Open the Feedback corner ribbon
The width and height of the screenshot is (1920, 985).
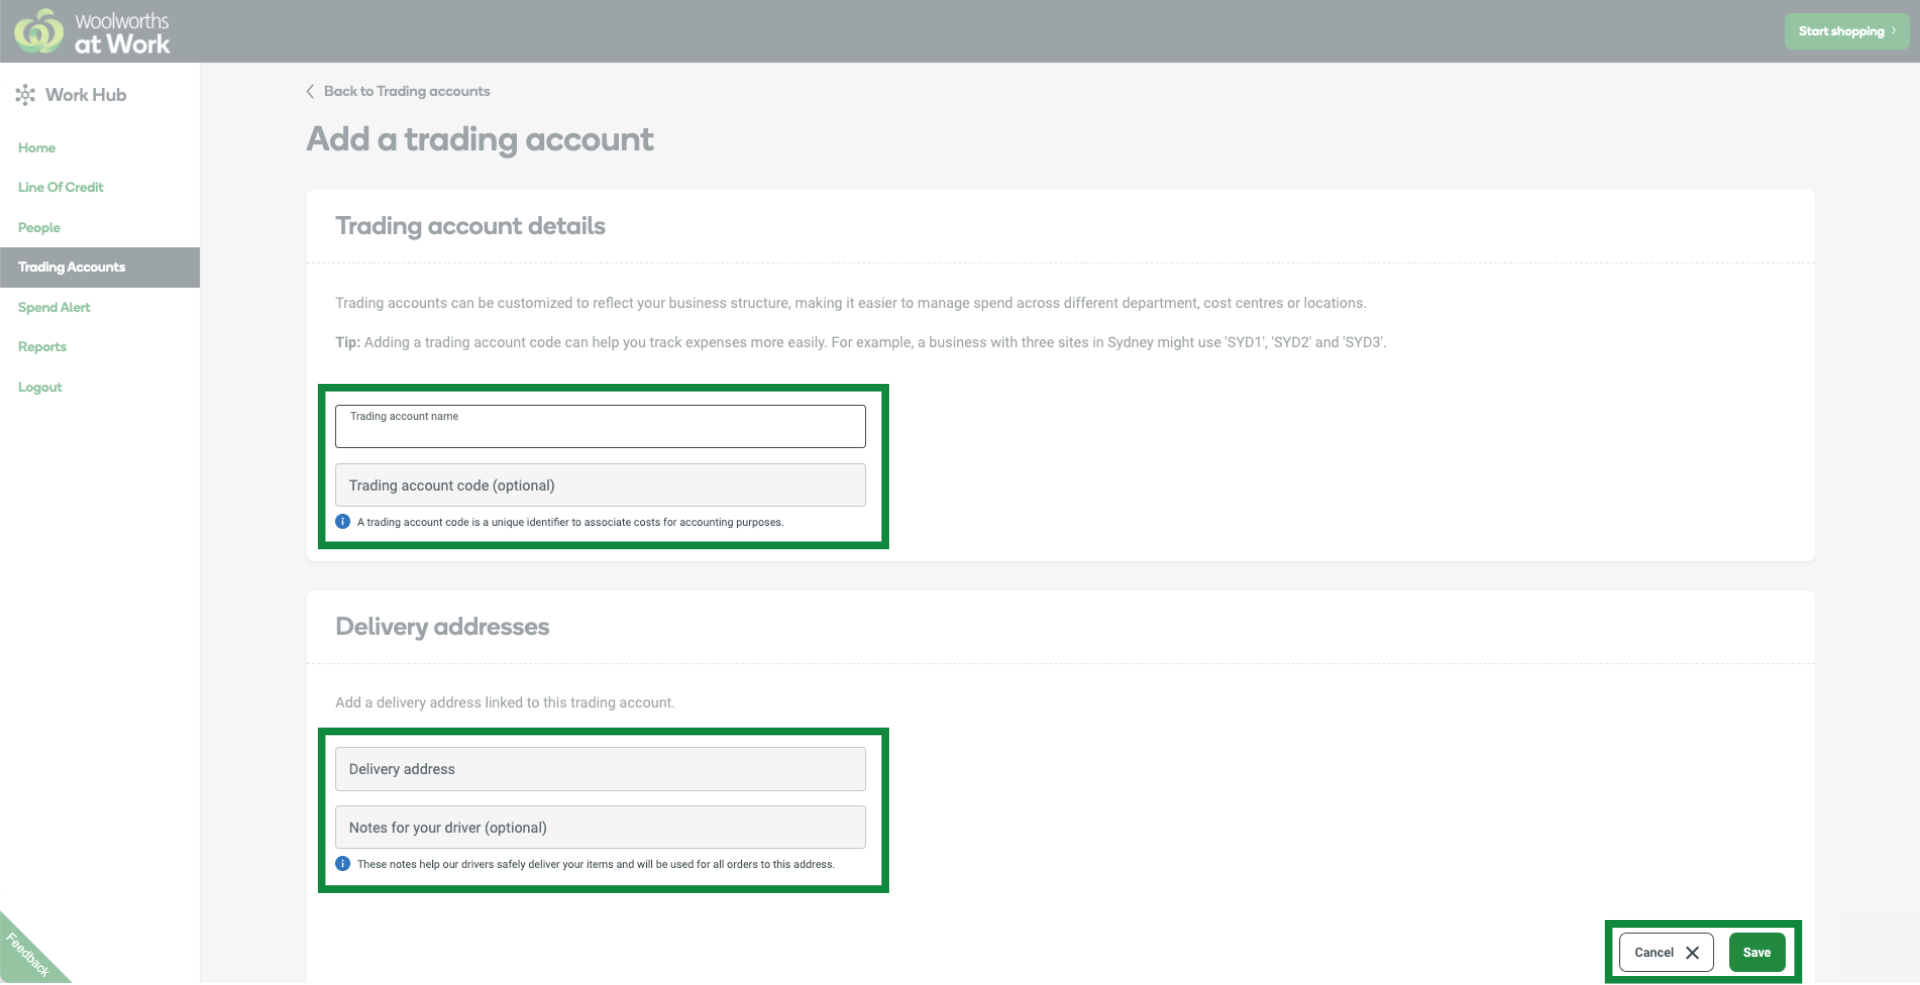pos(30,955)
